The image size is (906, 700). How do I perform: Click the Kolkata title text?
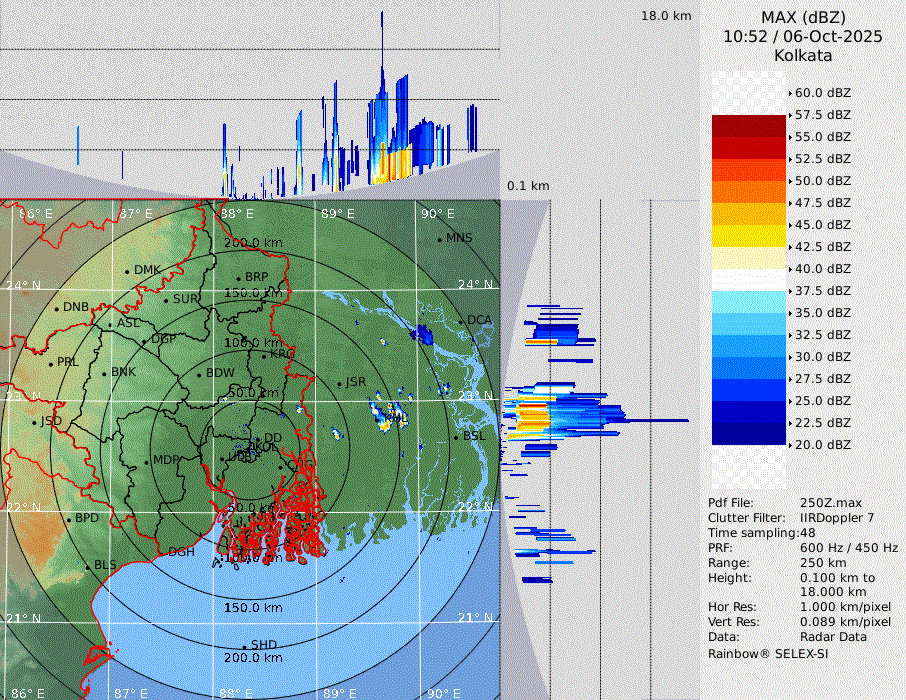(802, 56)
